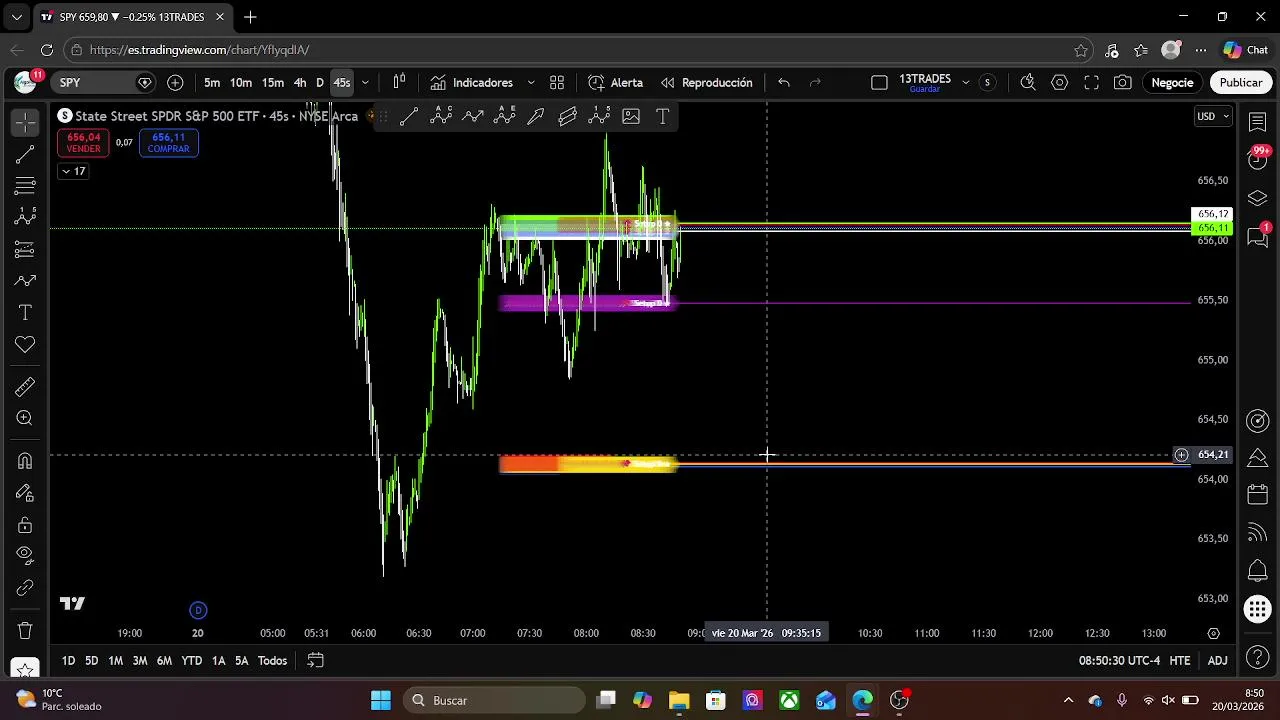Open the forecasting and measurement tools
This screenshot has width=1280, height=720.
(25, 249)
